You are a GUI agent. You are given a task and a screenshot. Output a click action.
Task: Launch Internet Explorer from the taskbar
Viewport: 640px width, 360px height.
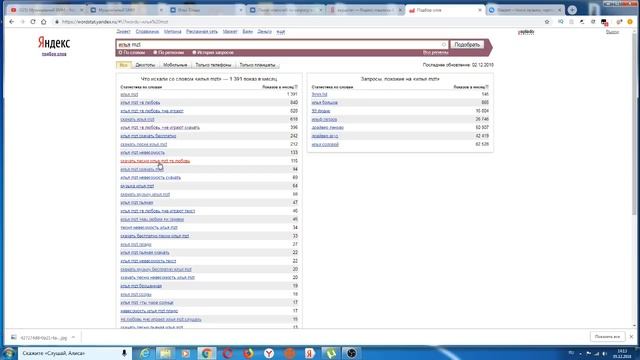coord(144,353)
